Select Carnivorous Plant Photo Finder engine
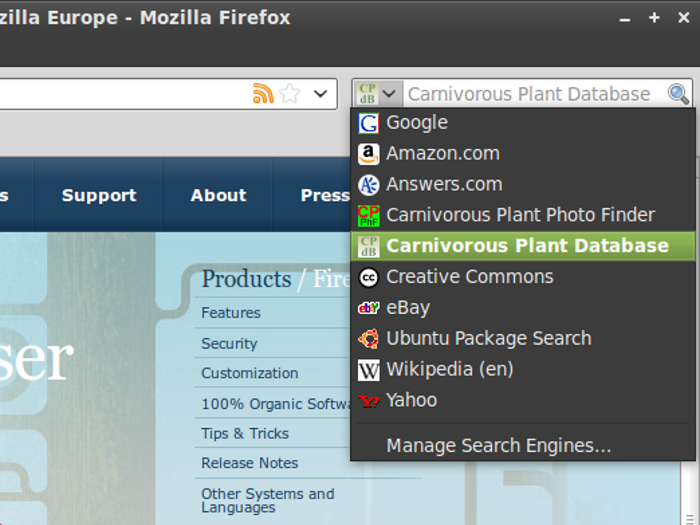 tap(523, 215)
